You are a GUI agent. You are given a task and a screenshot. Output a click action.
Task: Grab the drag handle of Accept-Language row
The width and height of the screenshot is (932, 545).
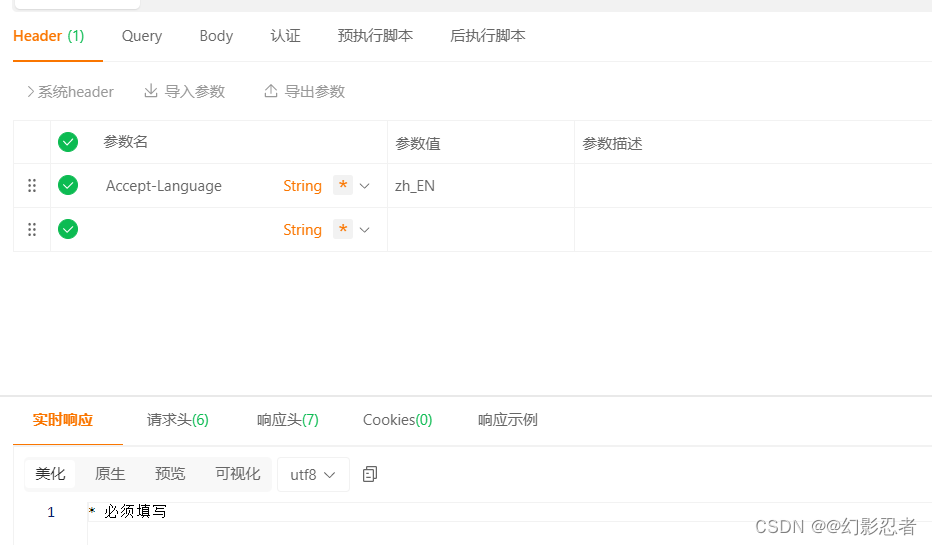coord(32,185)
